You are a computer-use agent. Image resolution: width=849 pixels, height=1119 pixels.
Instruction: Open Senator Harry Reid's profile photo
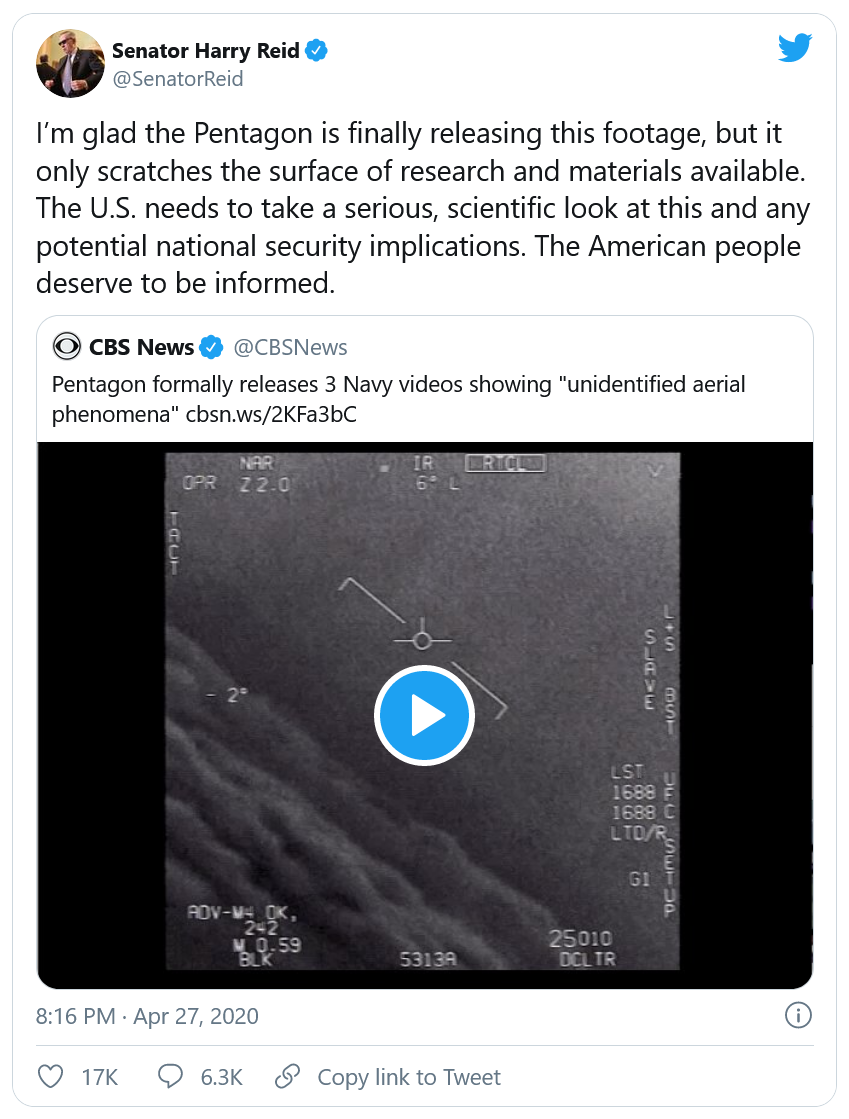70,64
